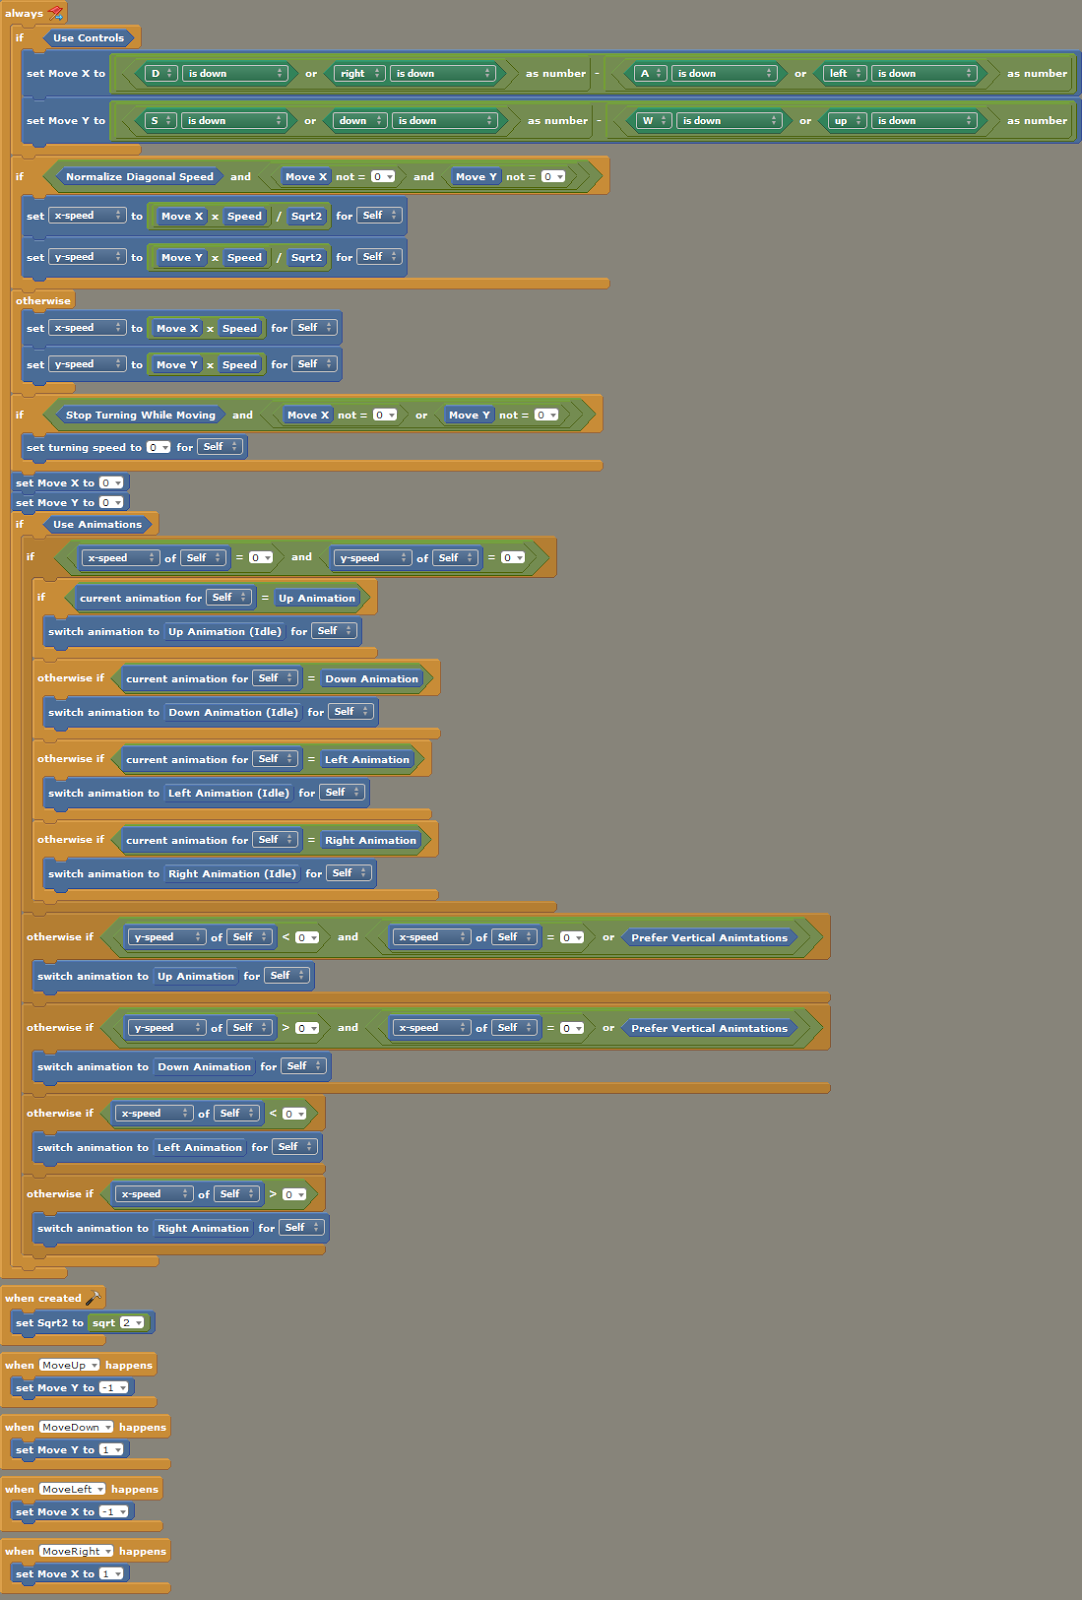The image size is (1082, 1600).
Task: Click the Sqrt2 block in set y-speed row
Action: click(x=306, y=257)
